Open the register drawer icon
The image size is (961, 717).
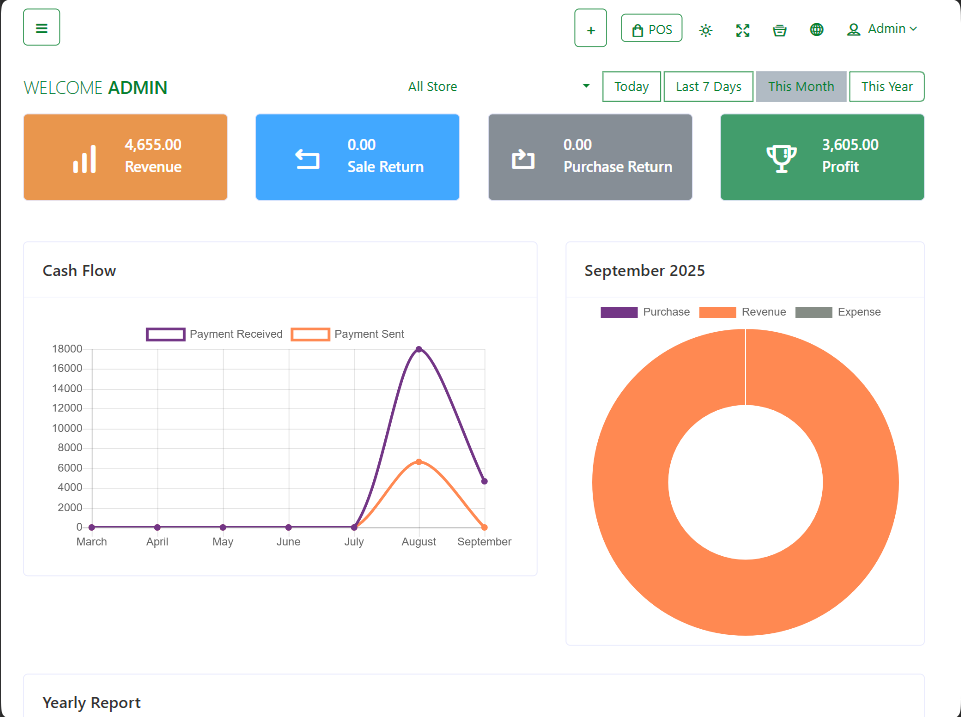point(779,30)
